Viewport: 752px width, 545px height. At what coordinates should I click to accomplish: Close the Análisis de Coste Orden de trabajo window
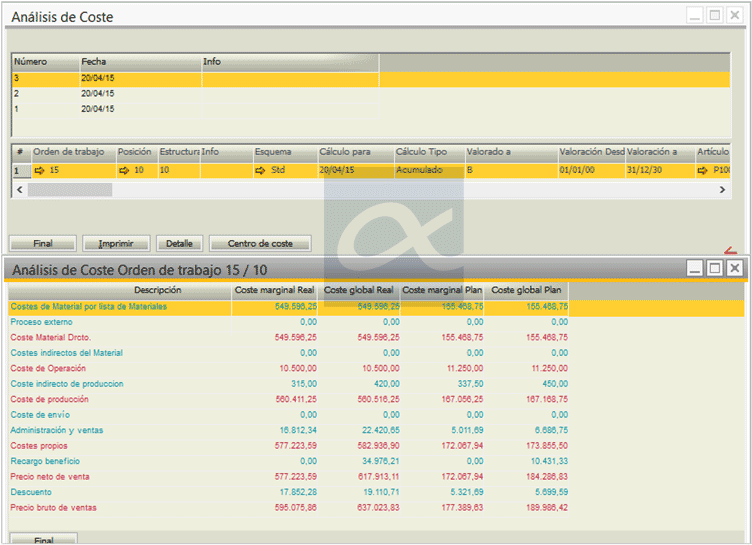[x=734, y=268]
